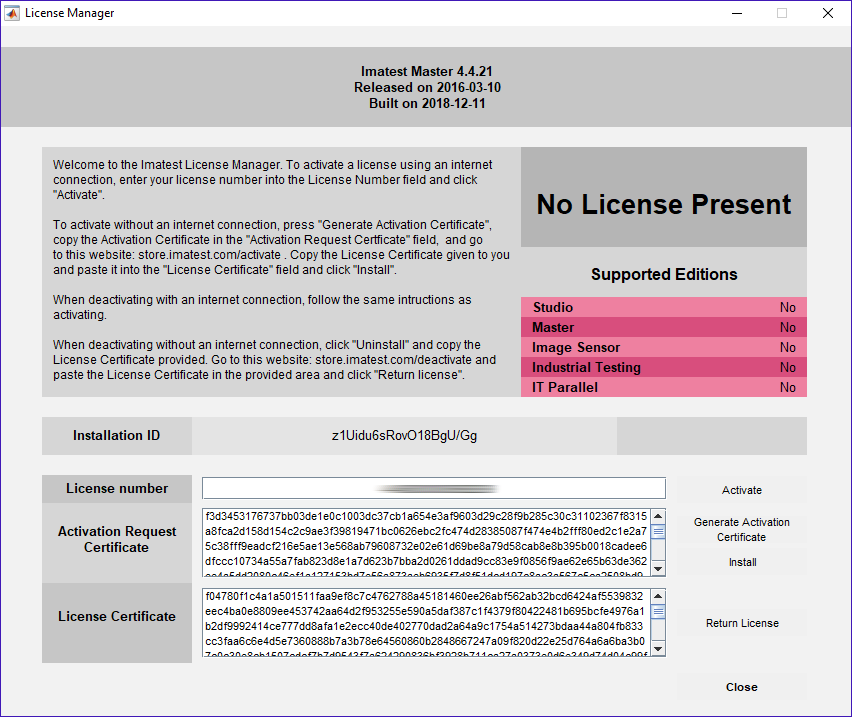
Task: Click down arrow of License Certificate scrollbar
Action: (658, 649)
